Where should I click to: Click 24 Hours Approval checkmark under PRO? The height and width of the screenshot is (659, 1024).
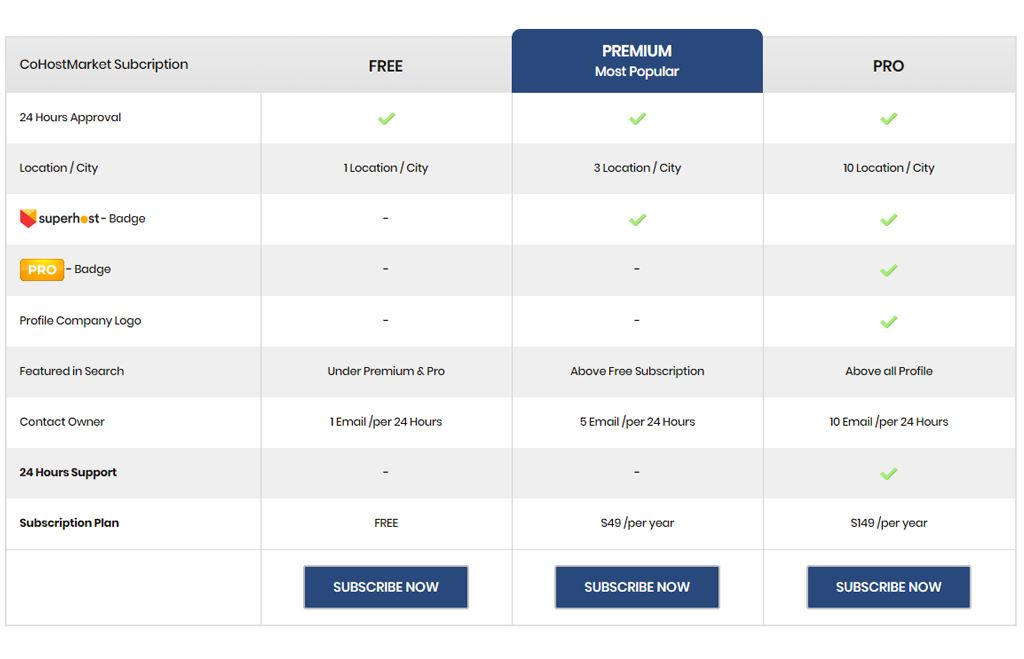pyautogui.click(x=889, y=118)
